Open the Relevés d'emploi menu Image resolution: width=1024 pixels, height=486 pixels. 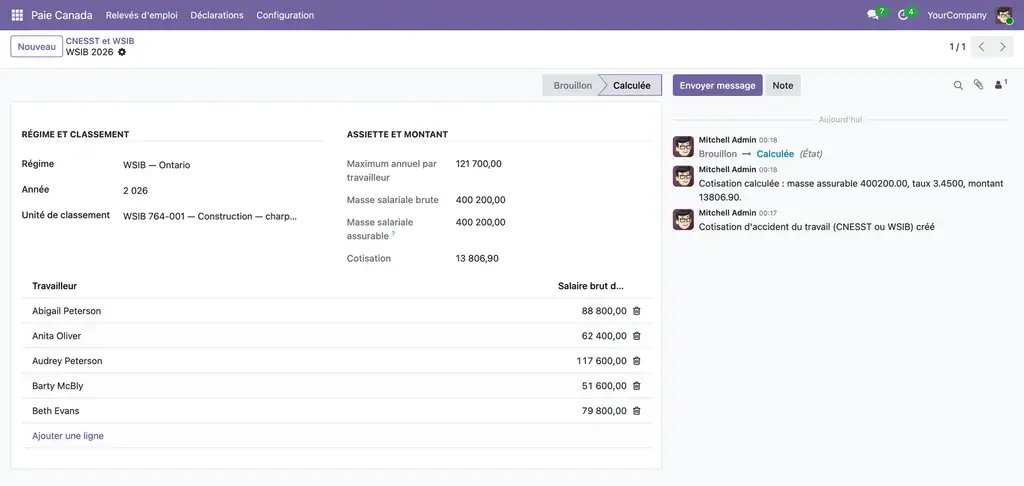point(142,15)
